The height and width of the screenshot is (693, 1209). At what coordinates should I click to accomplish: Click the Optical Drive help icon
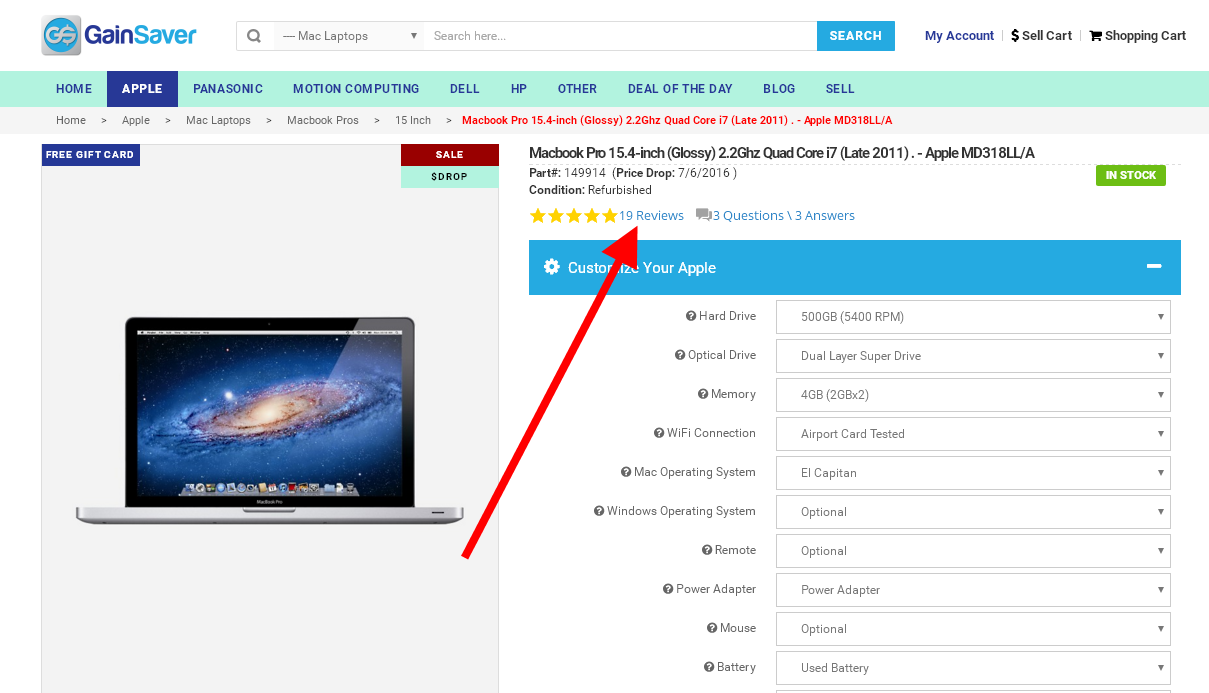680,355
